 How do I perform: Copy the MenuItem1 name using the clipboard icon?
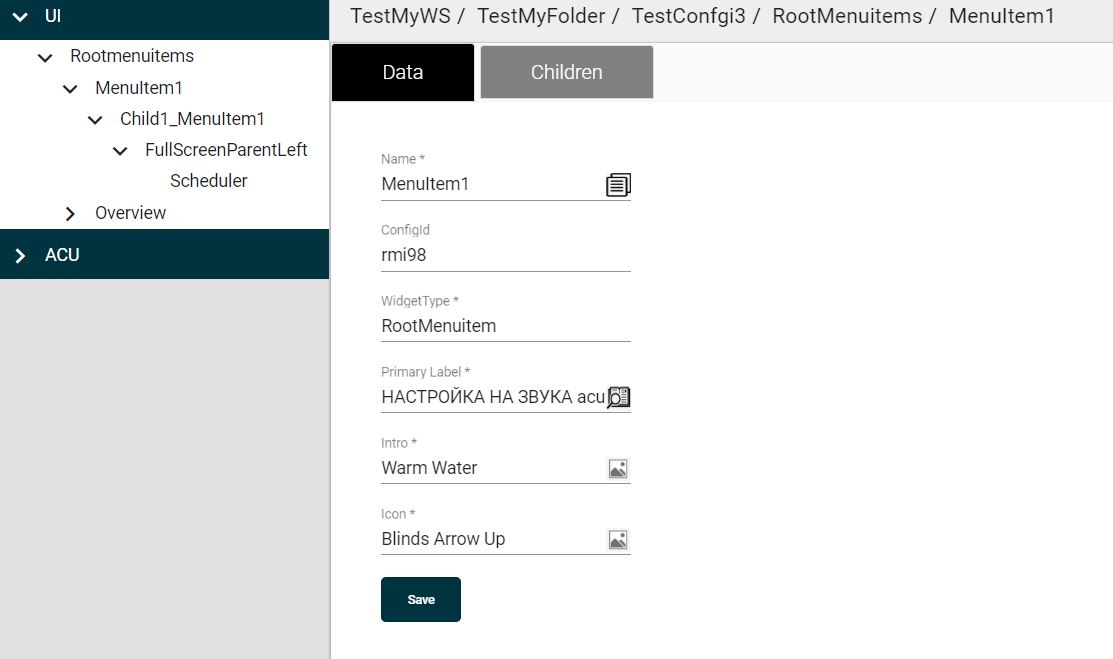619,184
